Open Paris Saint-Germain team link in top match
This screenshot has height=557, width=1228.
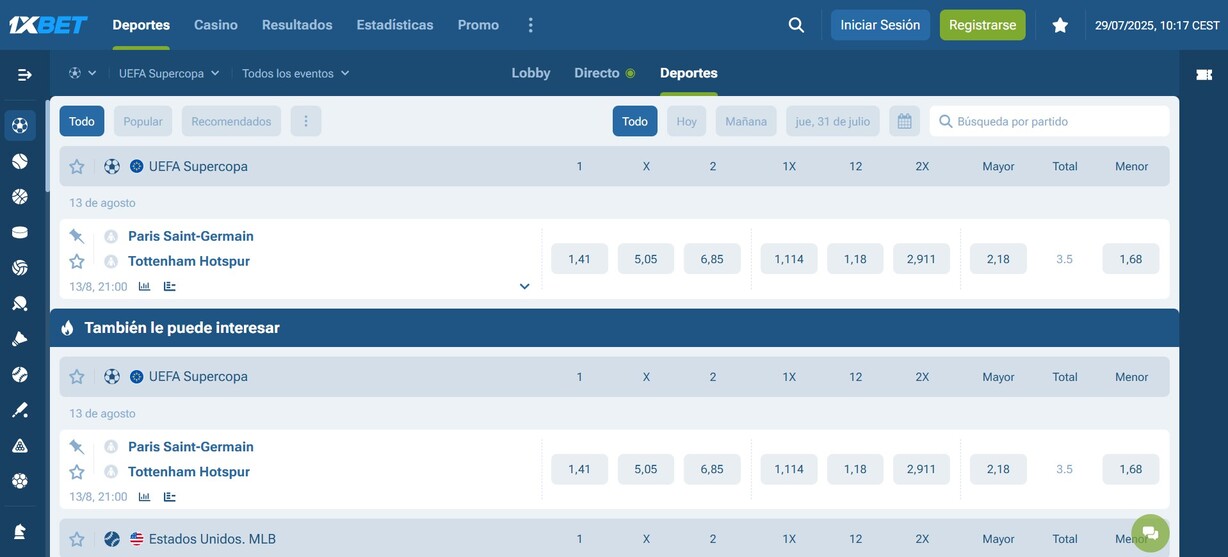click(191, 236)
